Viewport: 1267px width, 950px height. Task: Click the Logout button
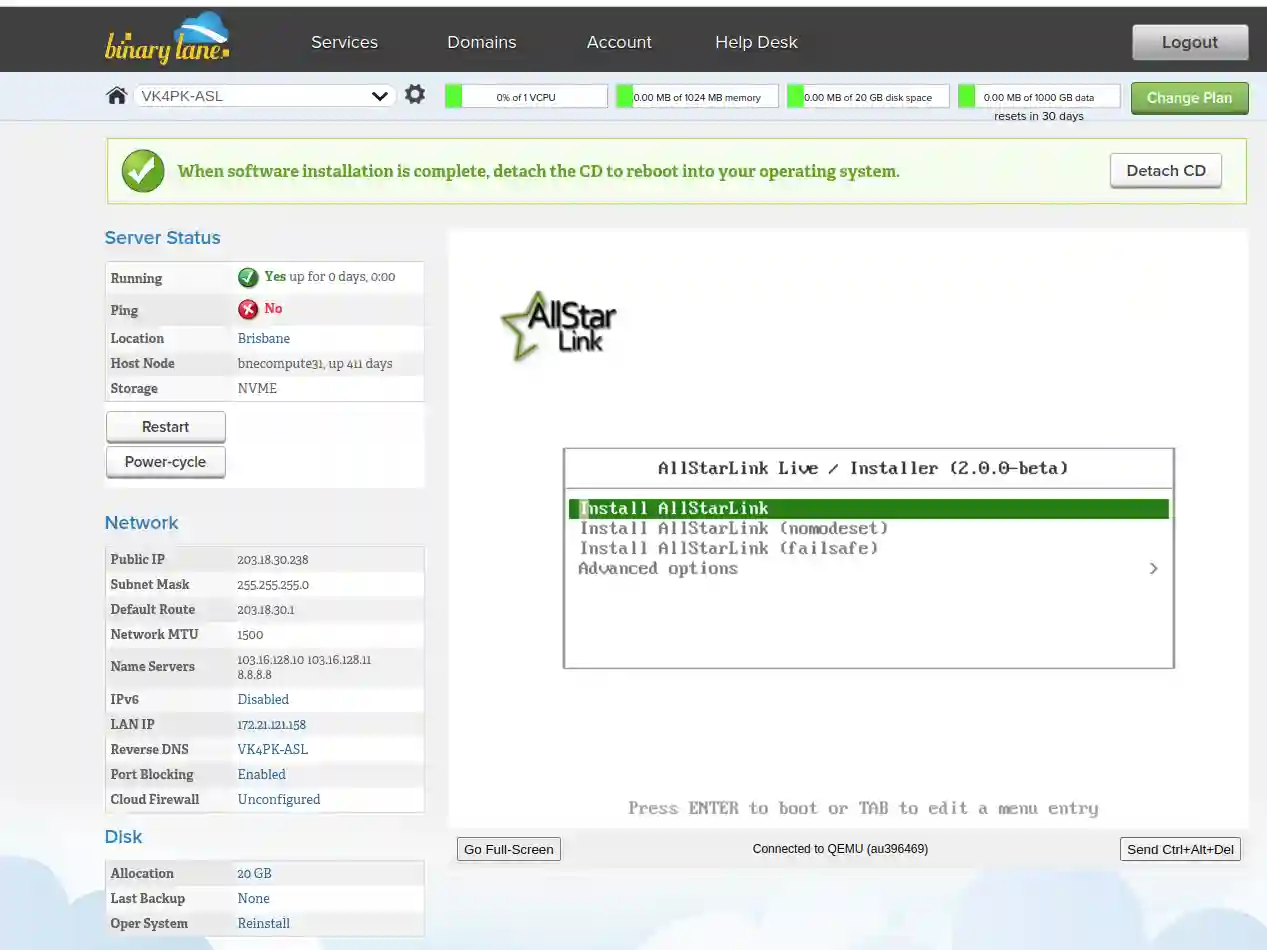(1189, 42)
